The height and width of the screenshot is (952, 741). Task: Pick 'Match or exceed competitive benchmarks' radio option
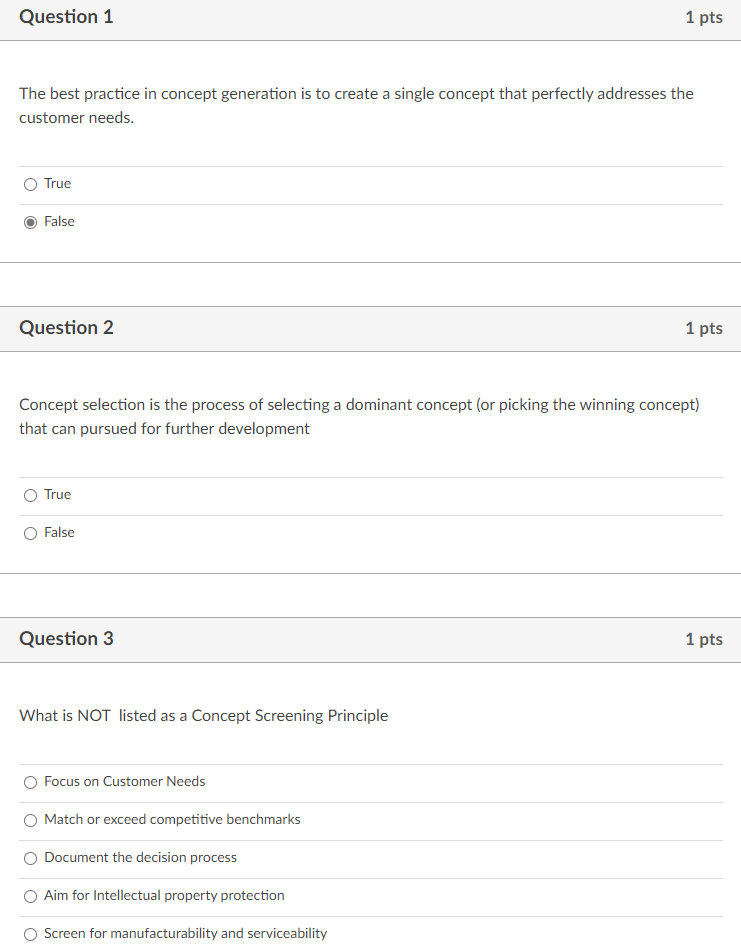coord(31,820)
